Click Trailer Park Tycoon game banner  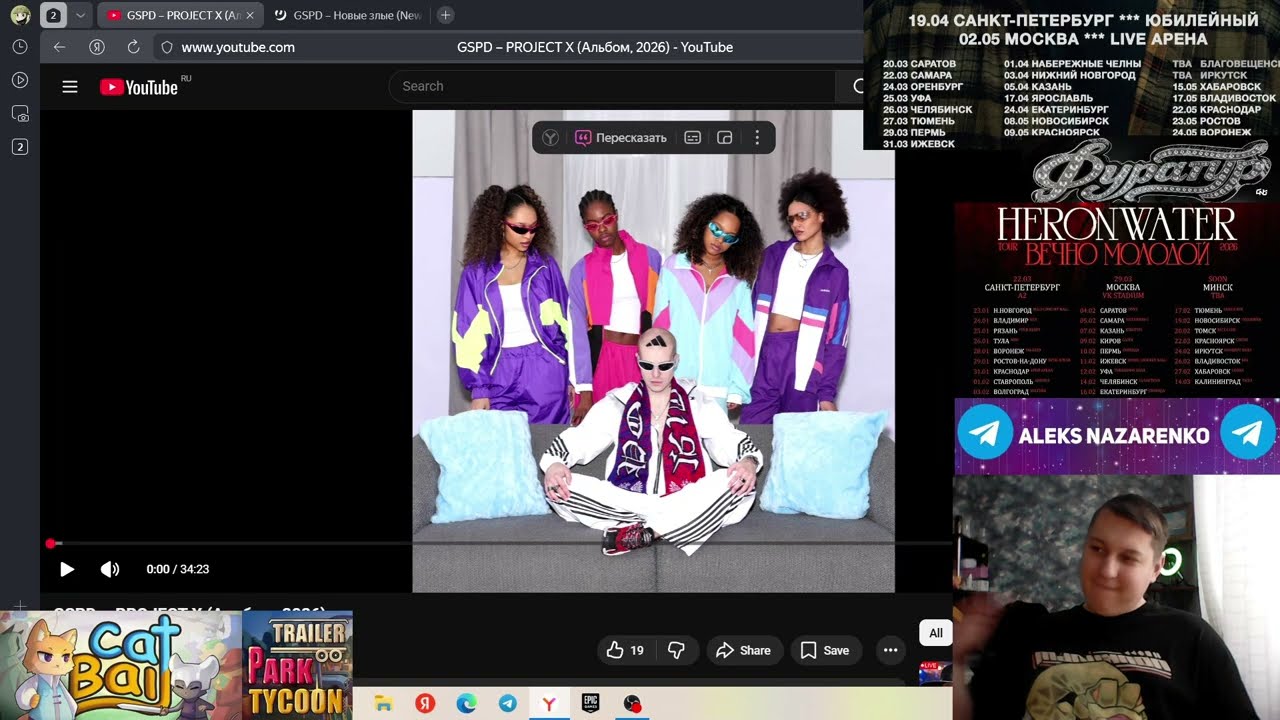[297, 666]
